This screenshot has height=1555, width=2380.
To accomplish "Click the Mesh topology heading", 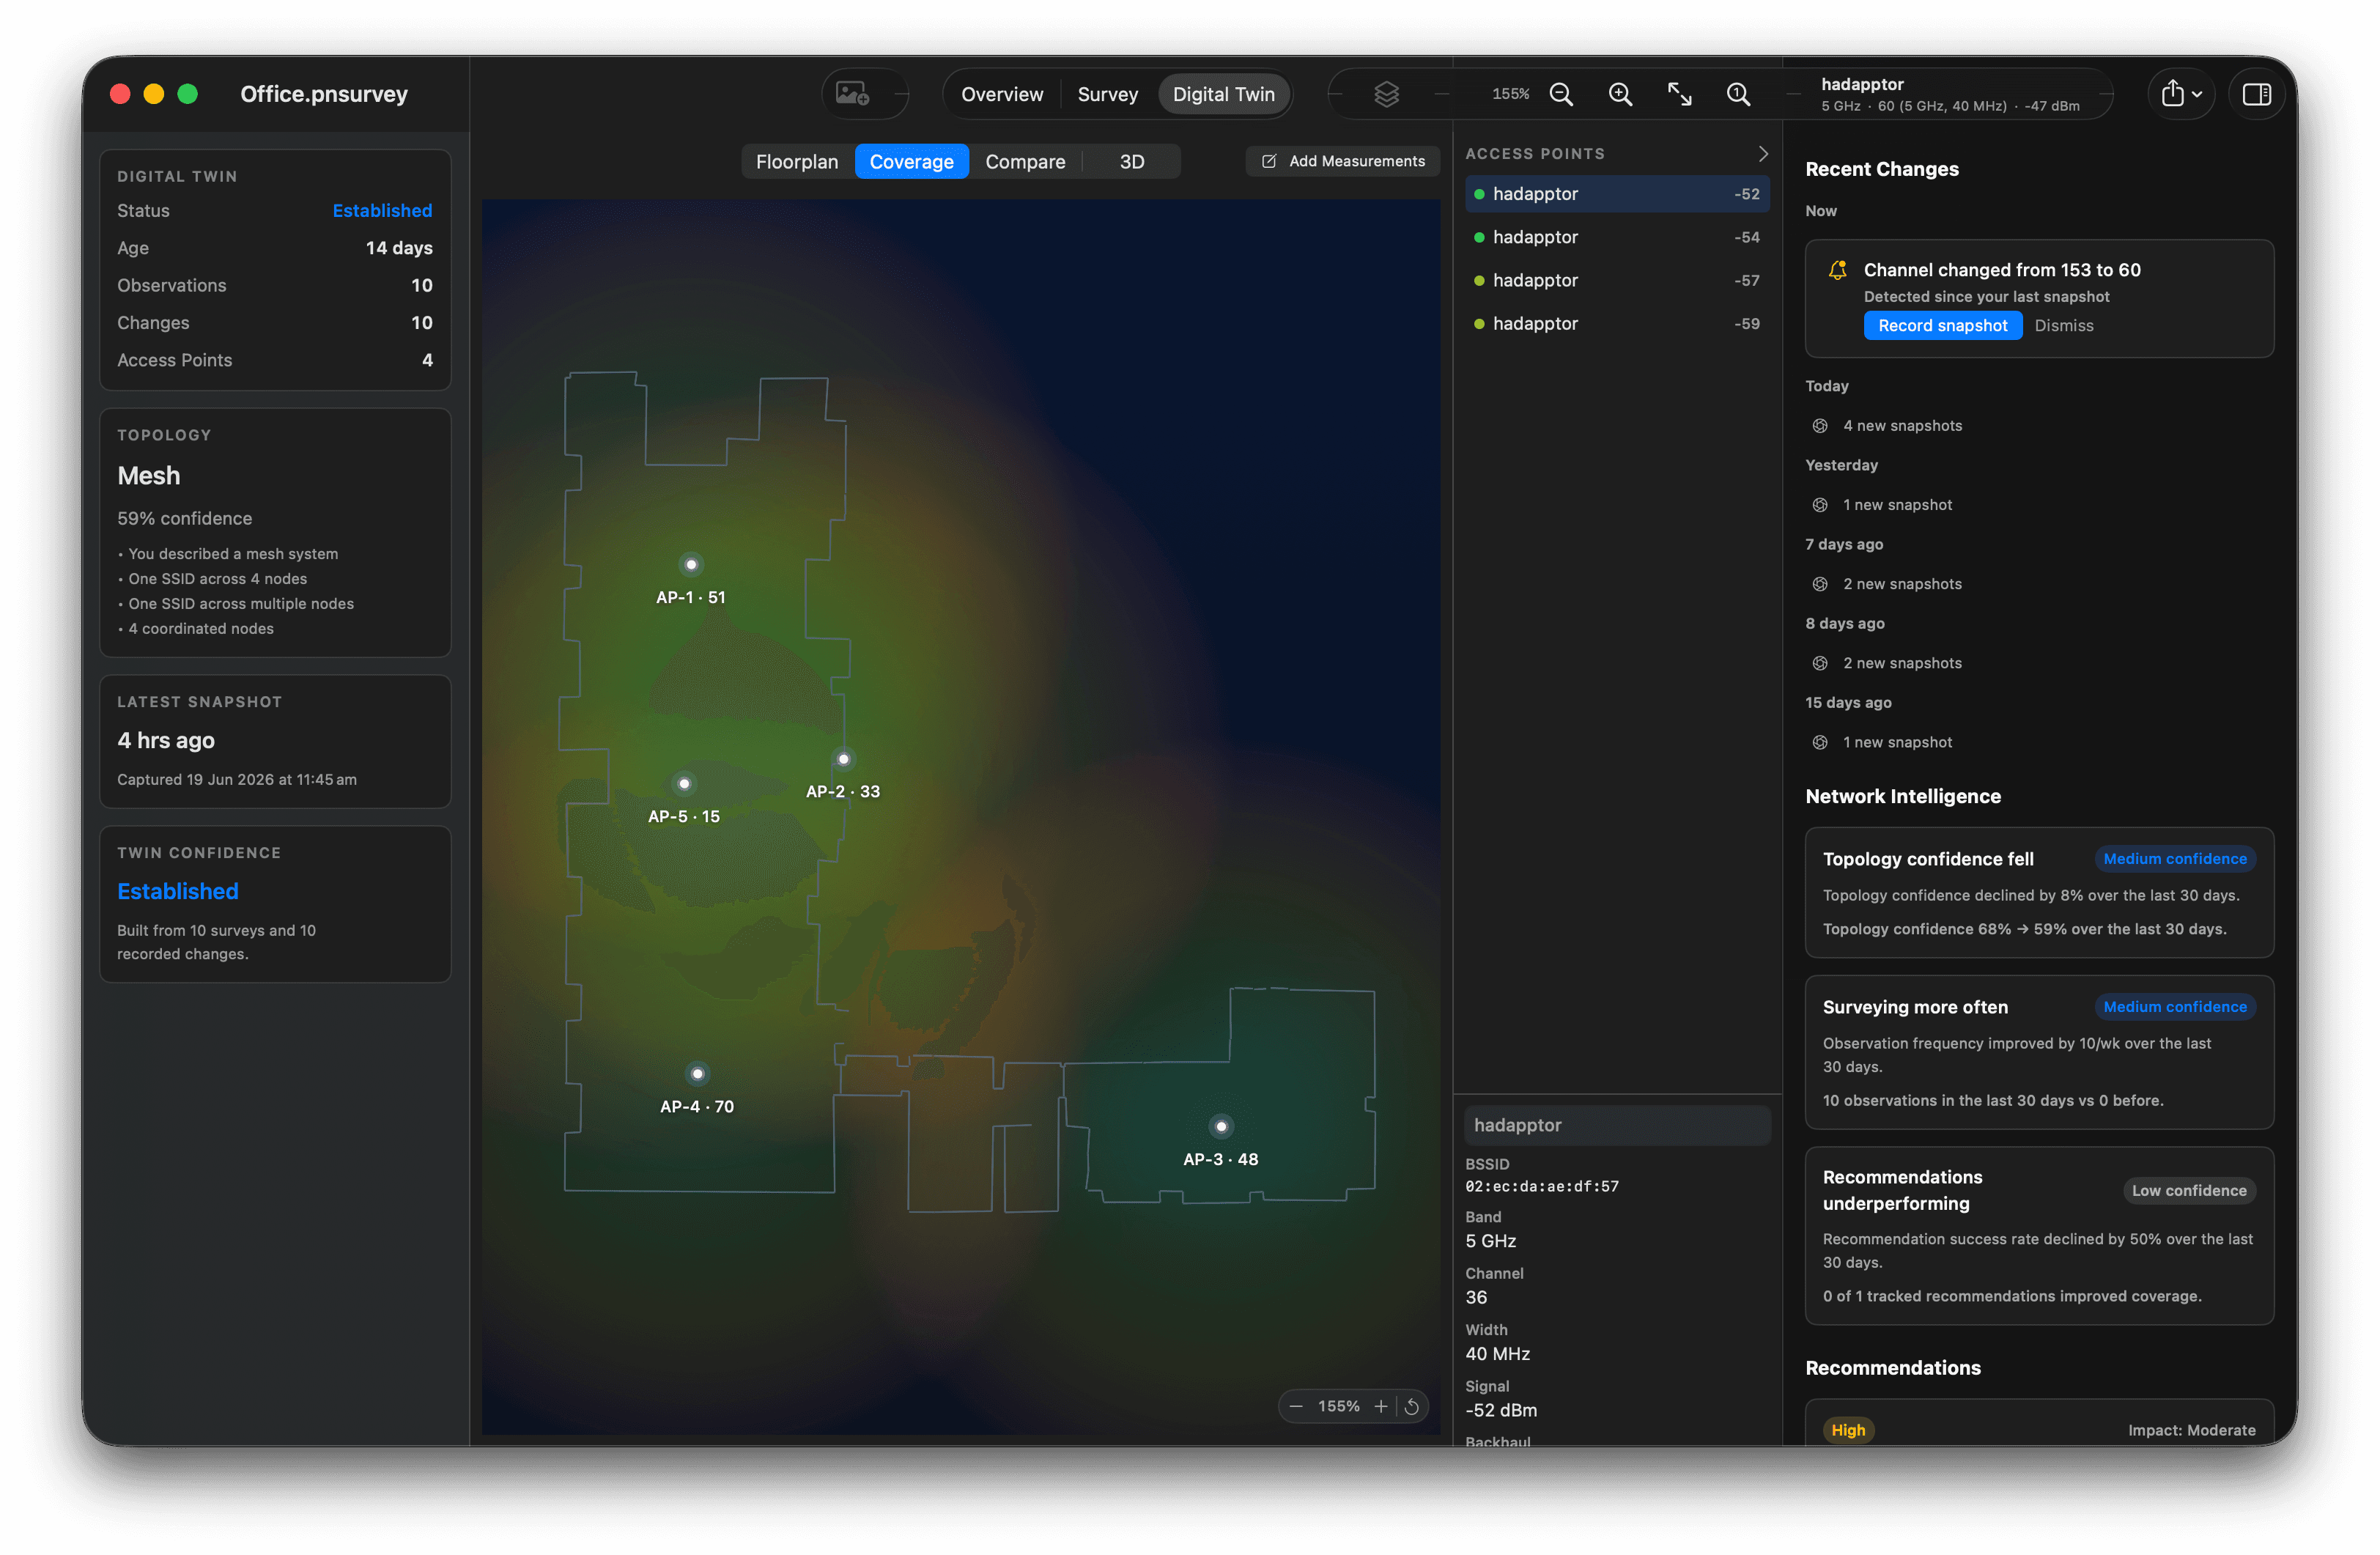I will click(149, 476).
